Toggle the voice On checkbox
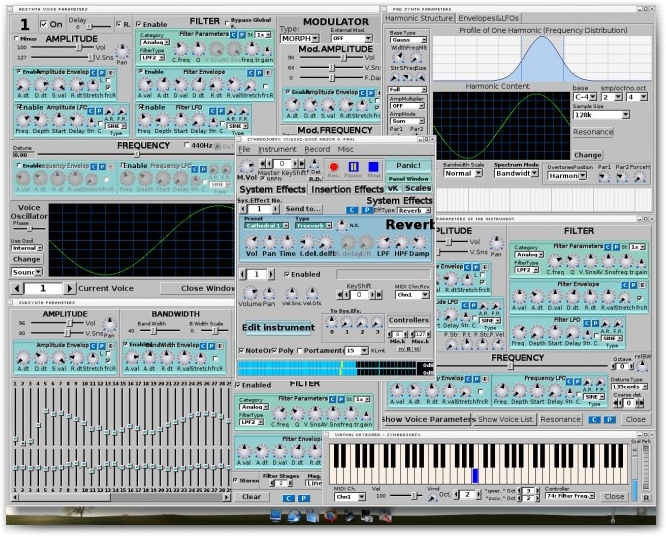The height and width of the screenshot is (536, 666). click(x=43, y=24)
